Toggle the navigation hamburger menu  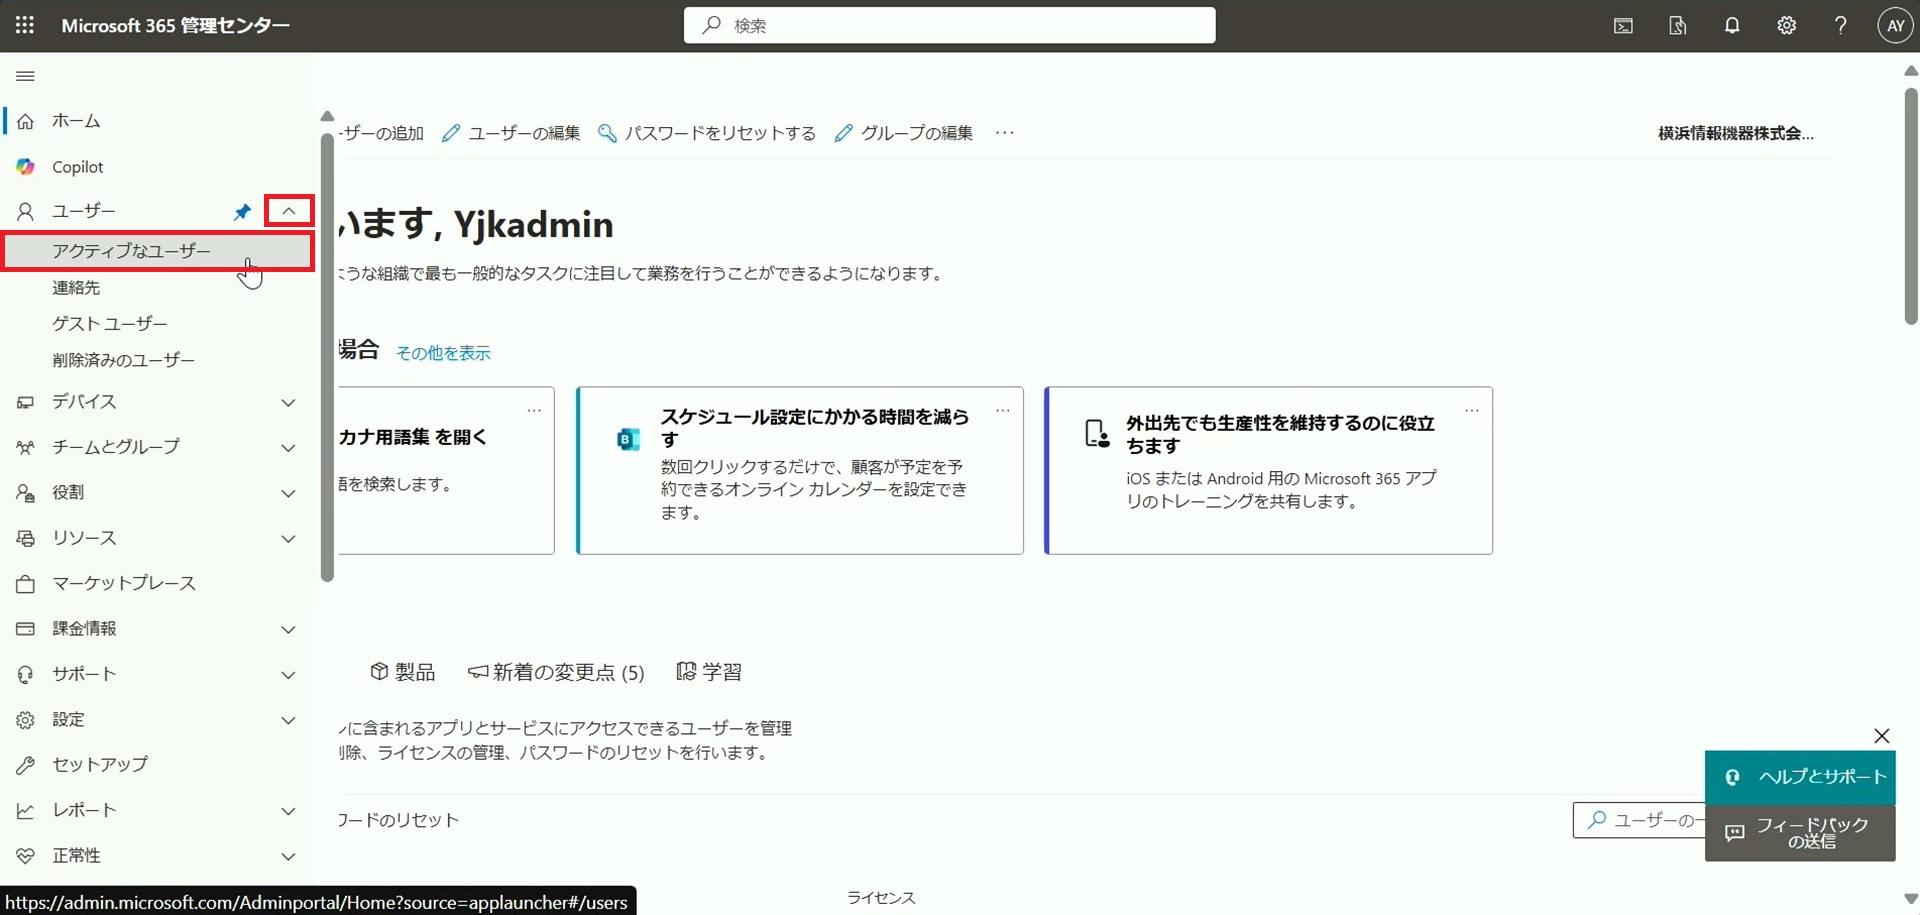[x=26, y=76]
